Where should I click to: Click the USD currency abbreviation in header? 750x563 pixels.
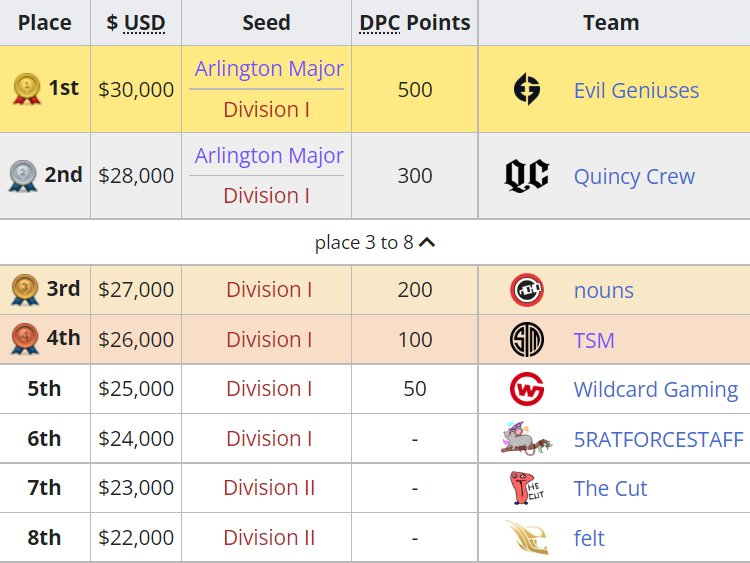point(145,23)
